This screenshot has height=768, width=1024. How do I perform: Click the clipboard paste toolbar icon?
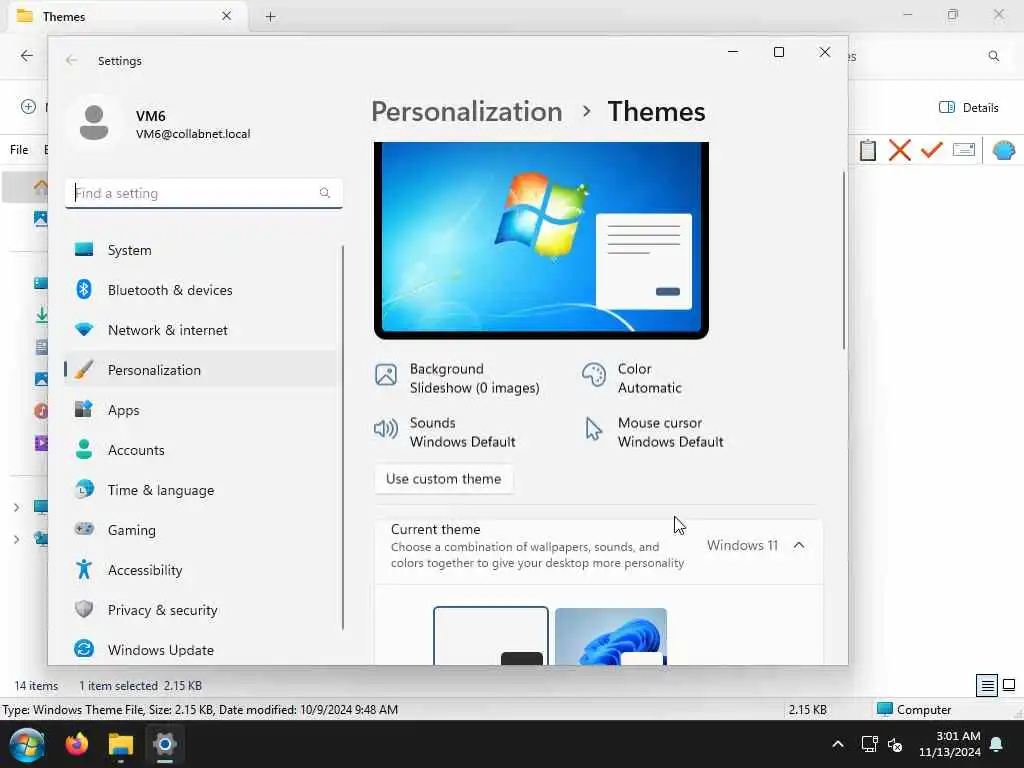click(x=868, y=150)
